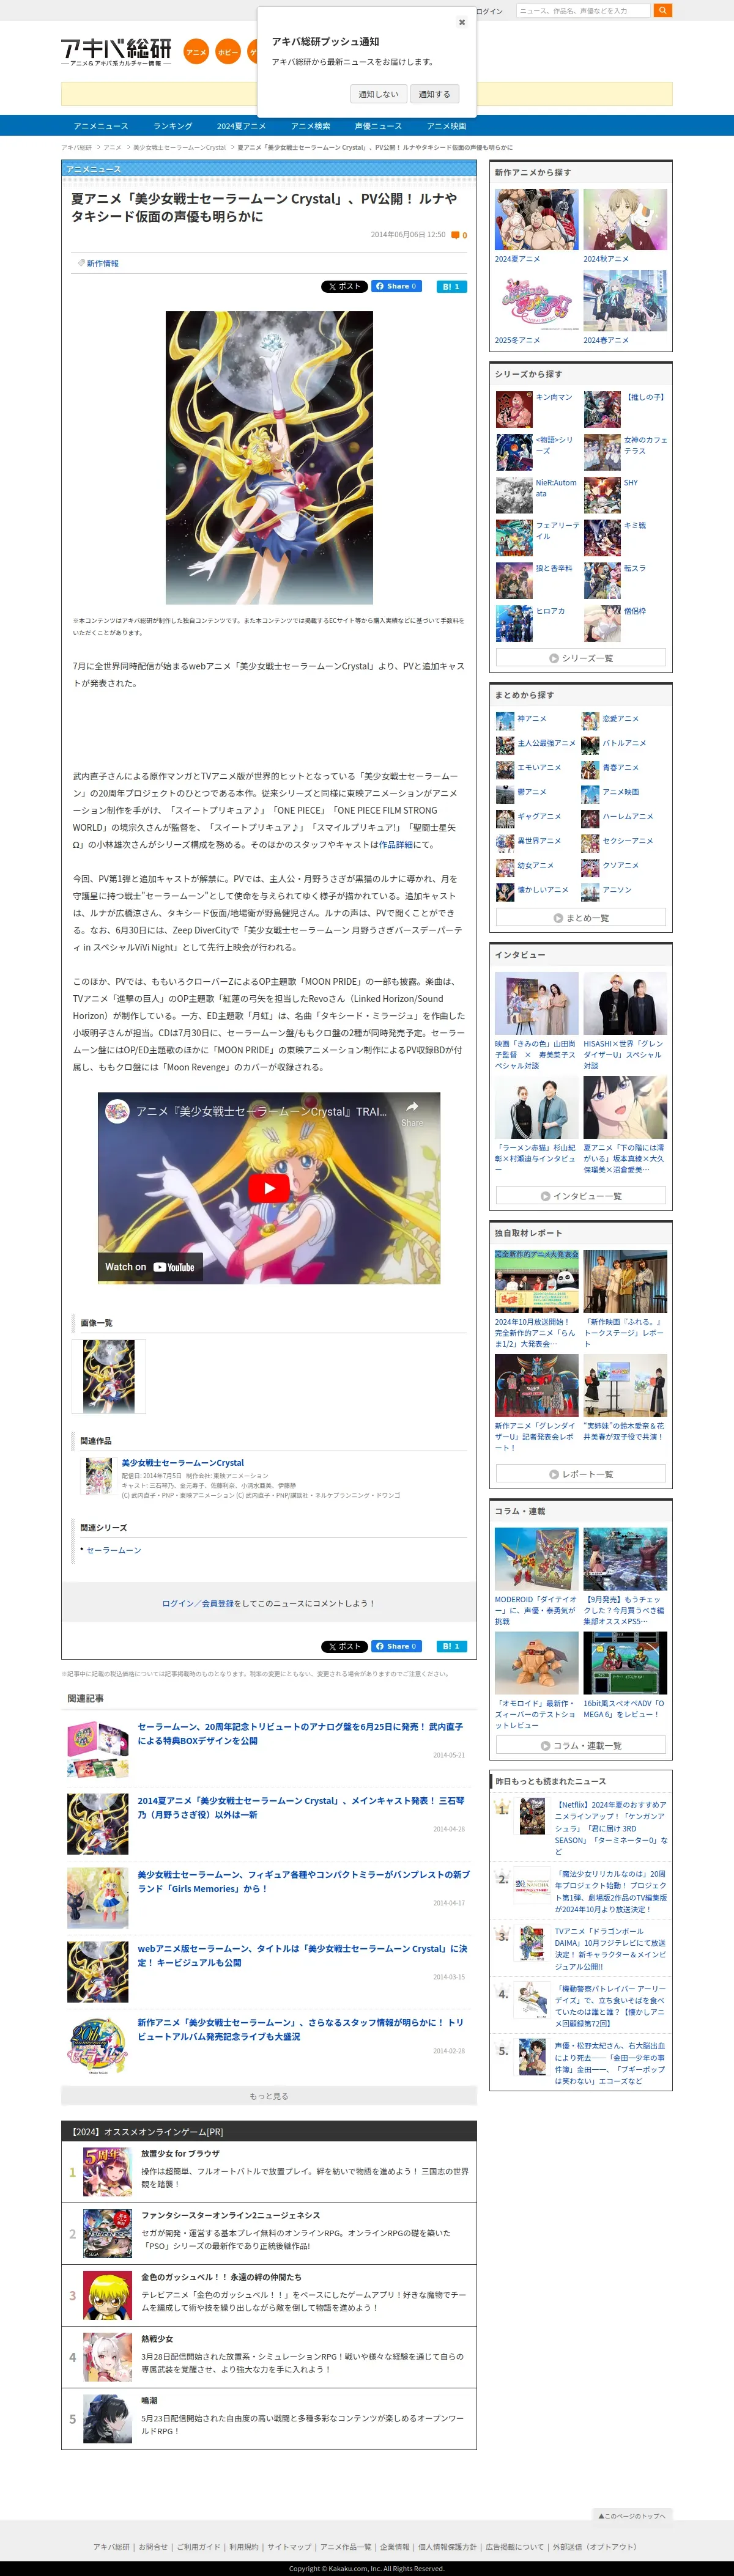Open the 2025冬アニメ thumbnail in sidebar
734x2576 pixels.
click(536, 301)
